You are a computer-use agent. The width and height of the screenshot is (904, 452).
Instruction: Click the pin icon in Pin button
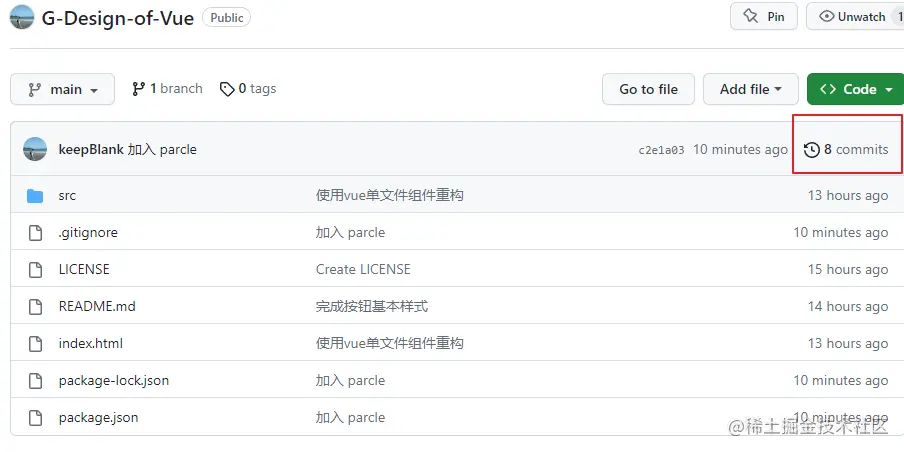click(x=751, y=16)
